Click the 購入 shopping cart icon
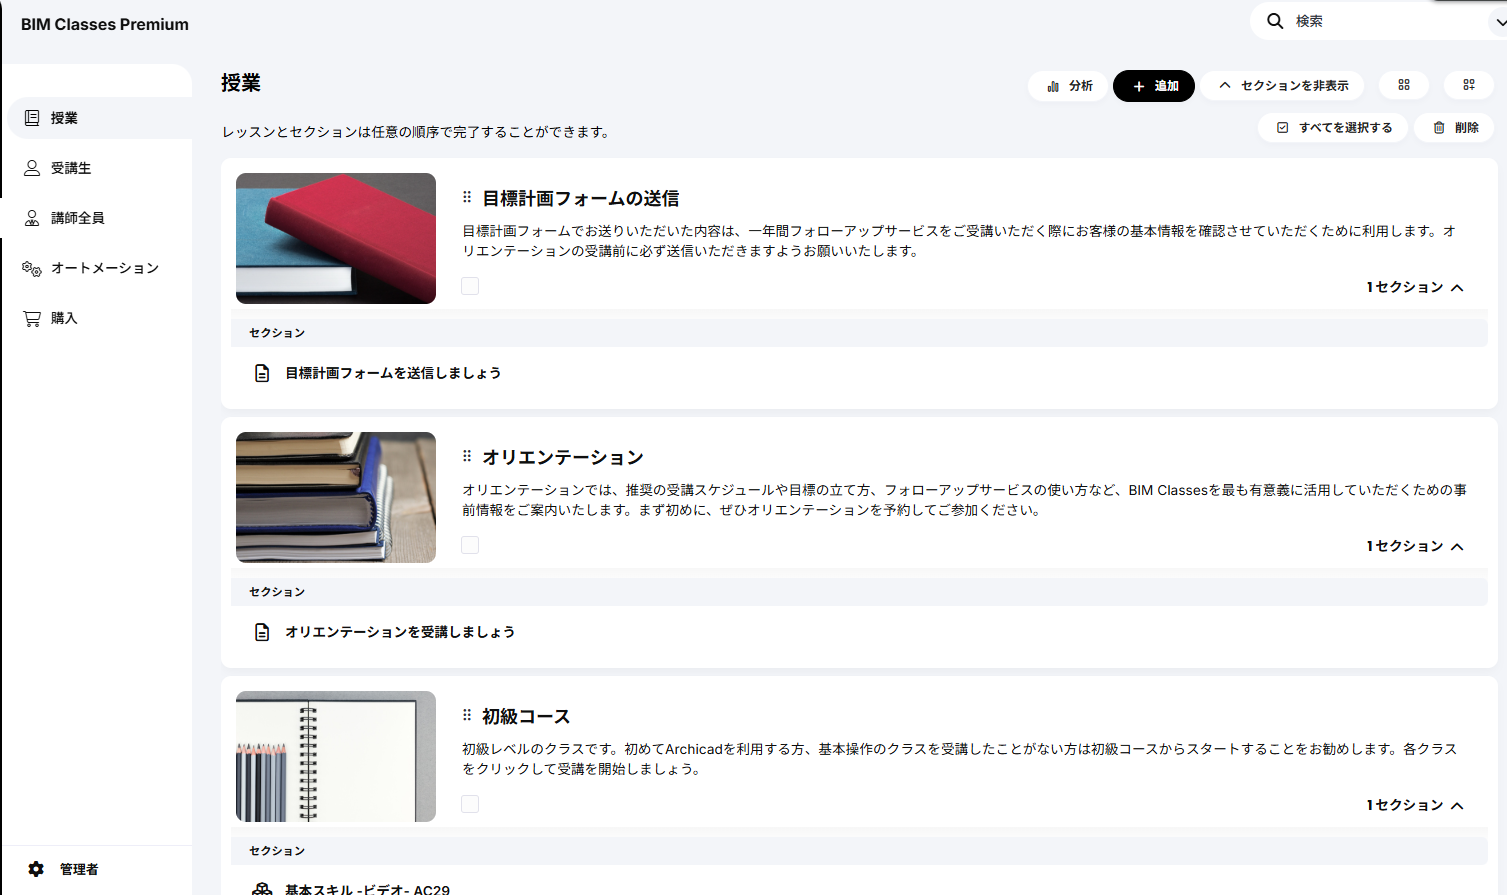 tap(32, 318)
